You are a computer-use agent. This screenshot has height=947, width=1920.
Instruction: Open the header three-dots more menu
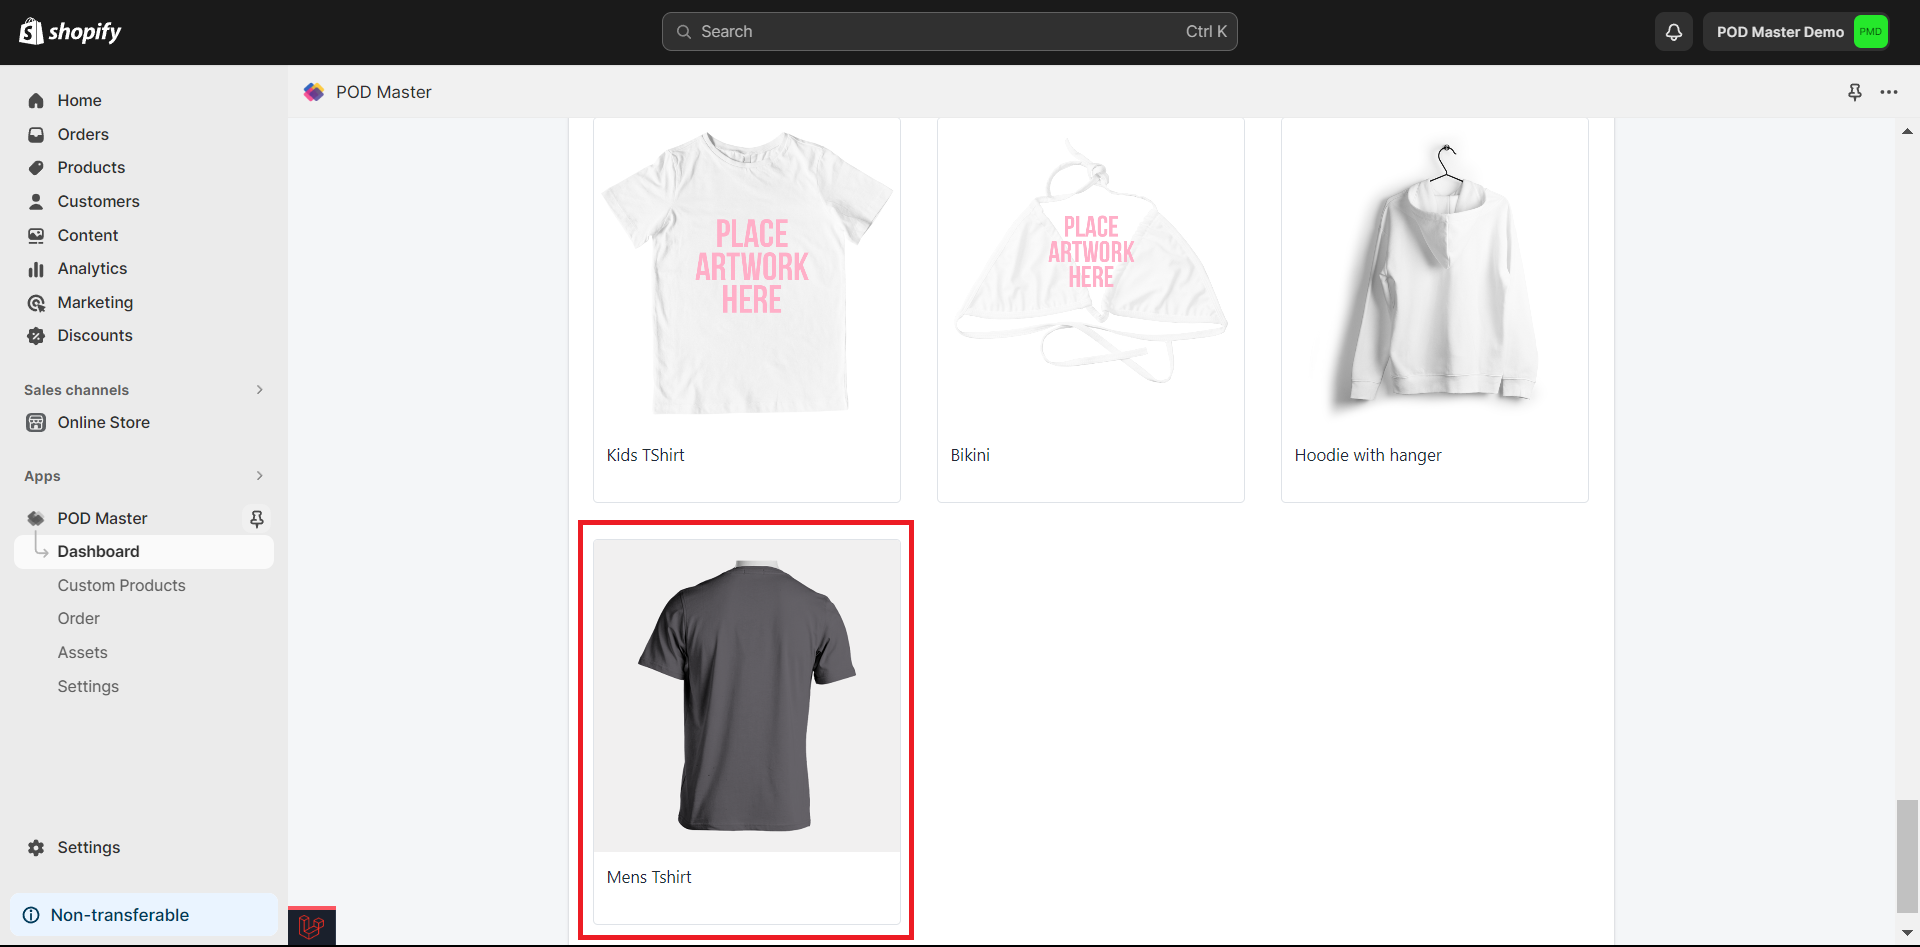click(1889, 92)
